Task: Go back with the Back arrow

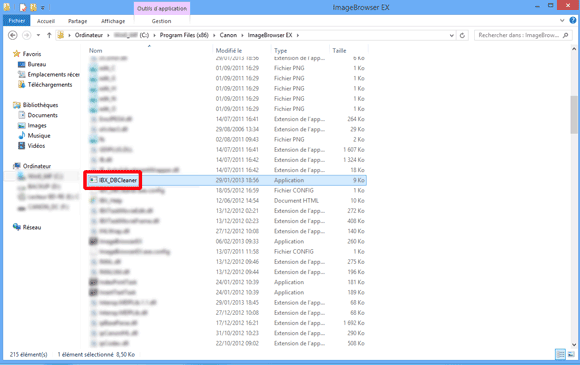Action: (13, 35)
